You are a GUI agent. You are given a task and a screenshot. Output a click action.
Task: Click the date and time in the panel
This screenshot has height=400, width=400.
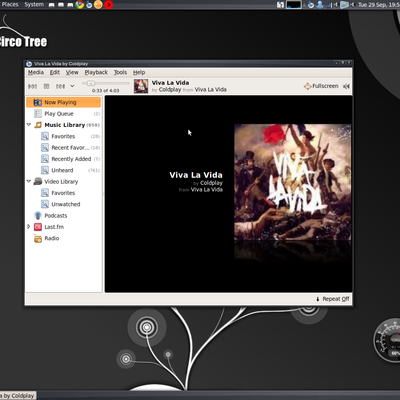[379, 5]
